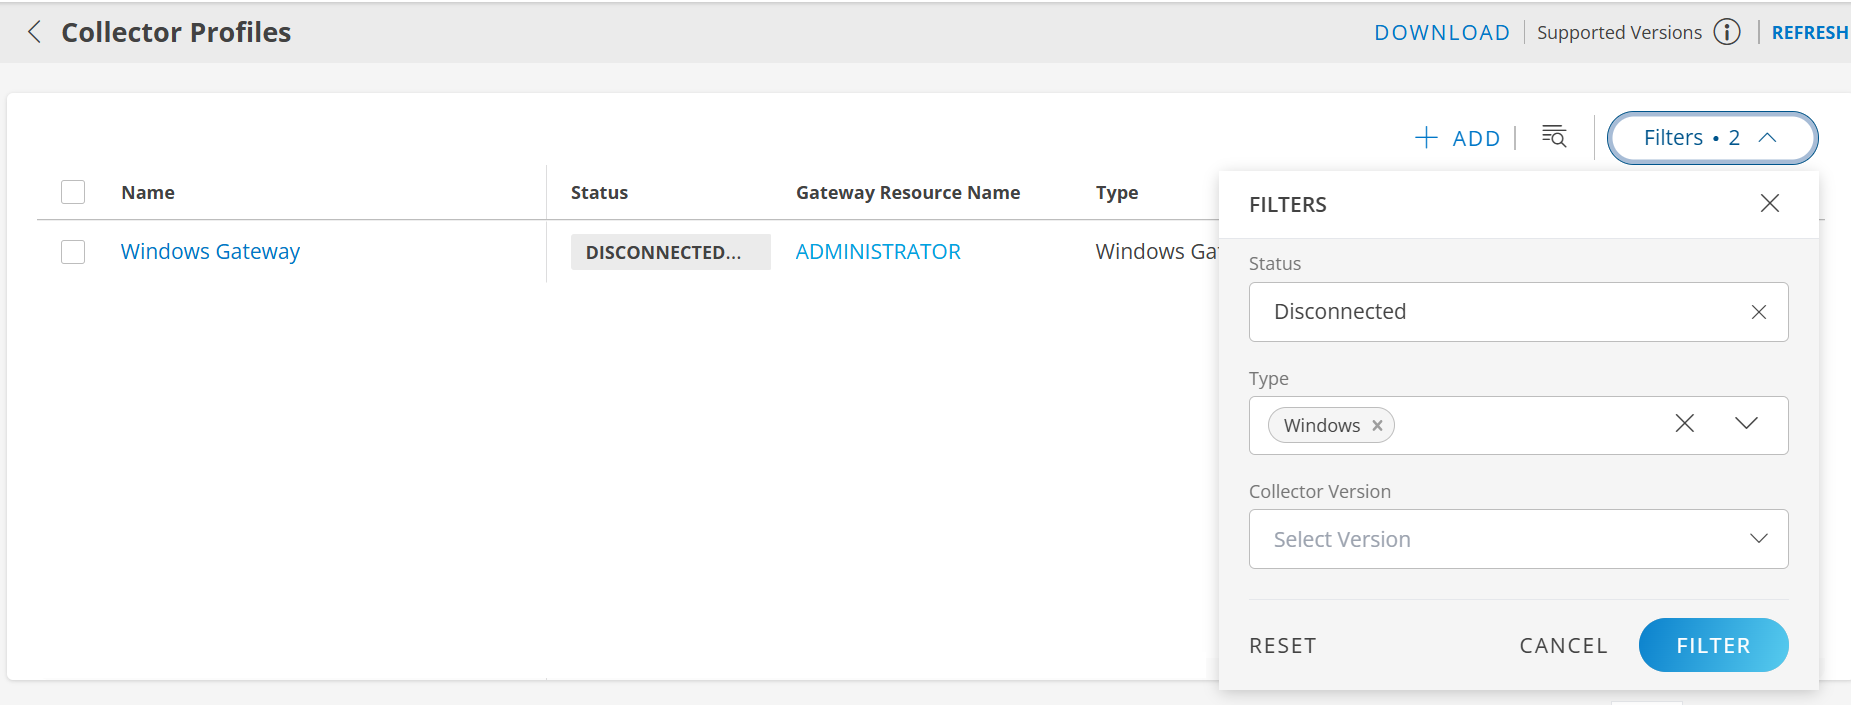Clear all selected Type values
The width and height of the screenshot is (1851, 705).
point(1684,424)
